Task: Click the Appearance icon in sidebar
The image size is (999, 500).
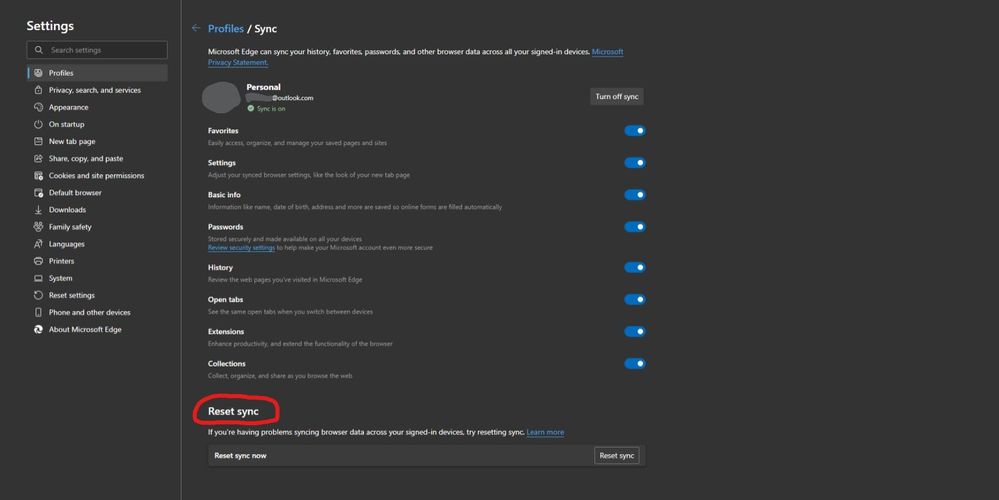Action: tap(38, 107)
